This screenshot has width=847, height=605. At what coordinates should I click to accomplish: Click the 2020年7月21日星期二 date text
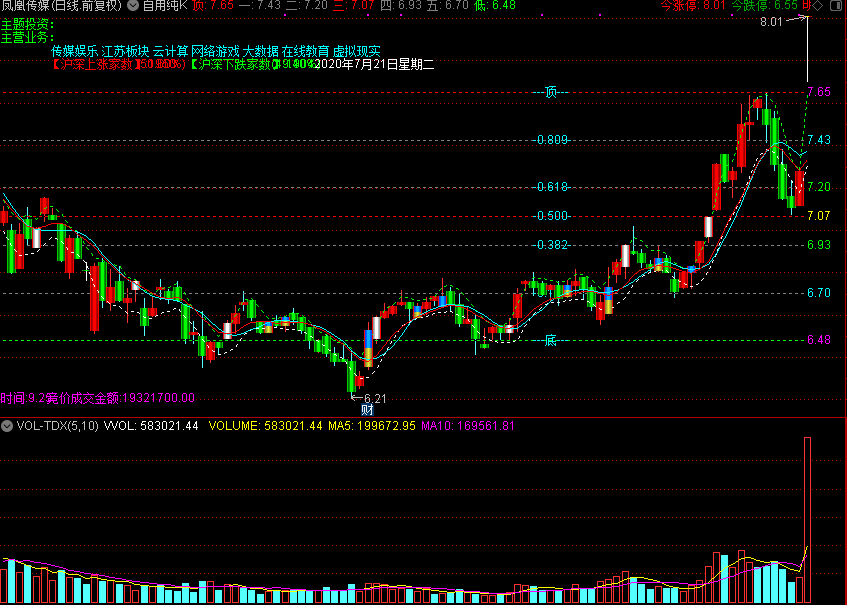375,65
